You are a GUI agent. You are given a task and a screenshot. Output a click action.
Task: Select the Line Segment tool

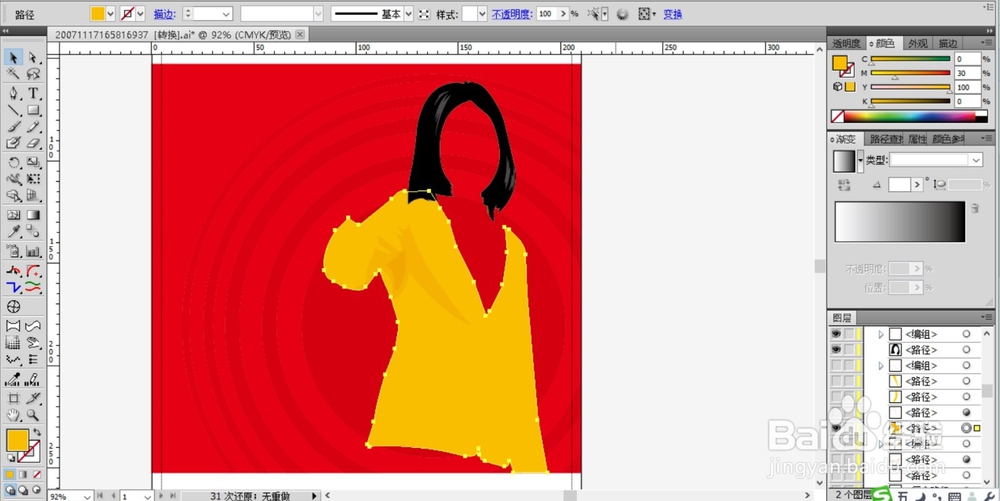click(x=13, y=110)
